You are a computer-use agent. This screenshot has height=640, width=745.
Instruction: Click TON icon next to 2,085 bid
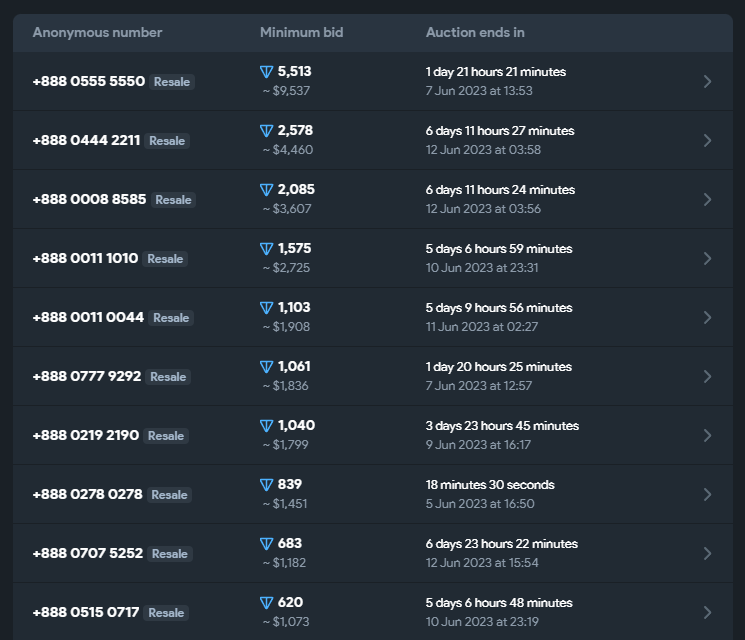(x=267, y=190)
